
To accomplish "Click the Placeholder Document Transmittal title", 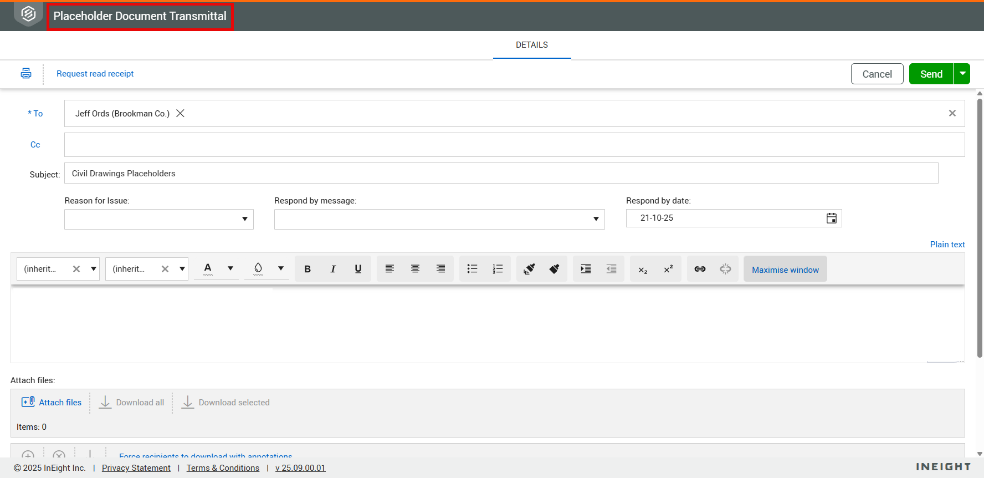I will click(x=140, y=16).
